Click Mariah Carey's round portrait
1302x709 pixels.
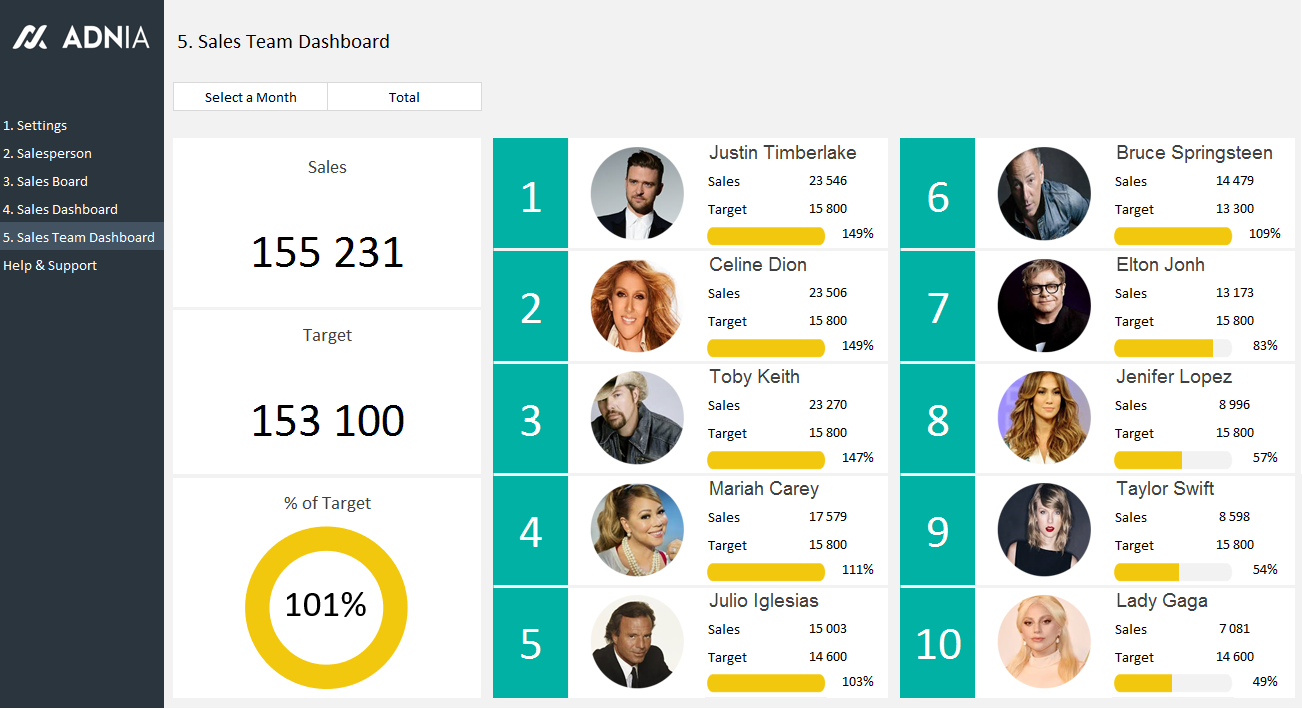click(637, 530)
